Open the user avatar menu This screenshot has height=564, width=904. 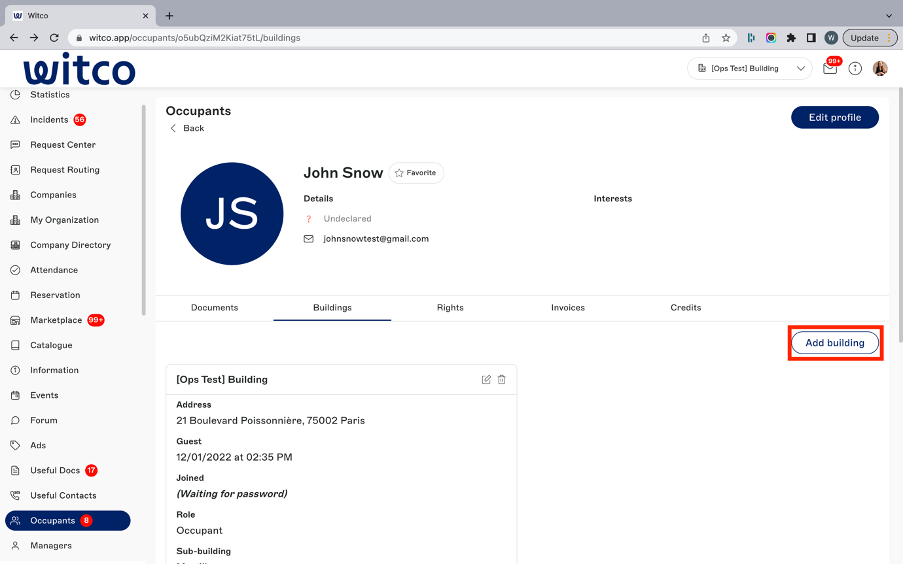pyautogui.click(x=880, y=69)
